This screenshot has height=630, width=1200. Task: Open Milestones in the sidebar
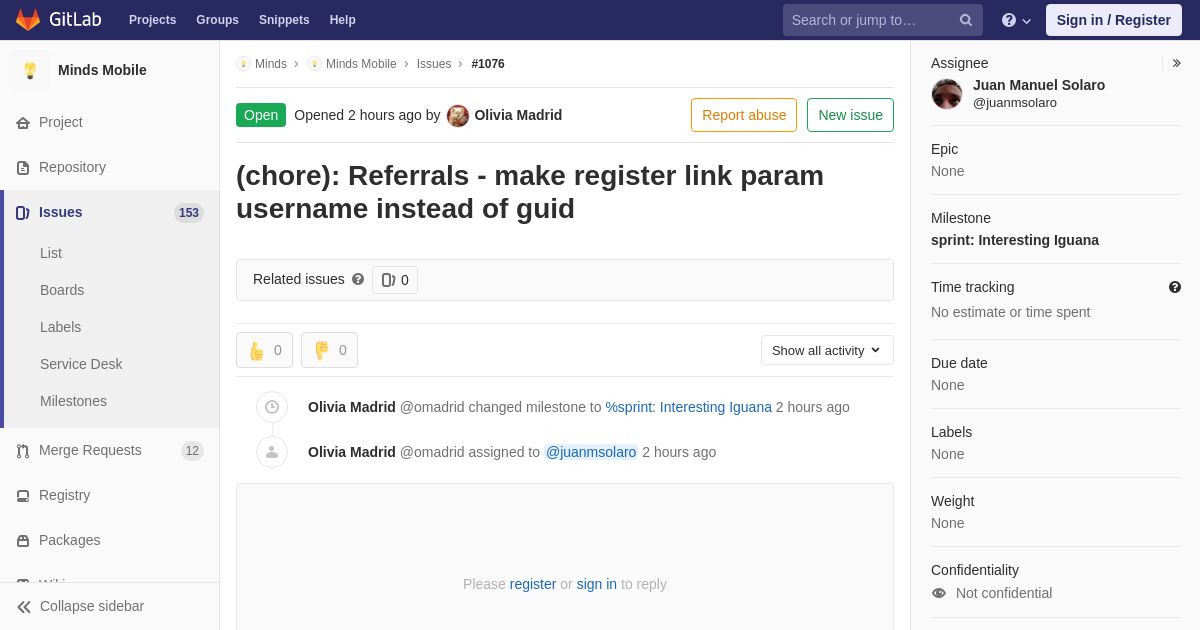coord(73,401)
